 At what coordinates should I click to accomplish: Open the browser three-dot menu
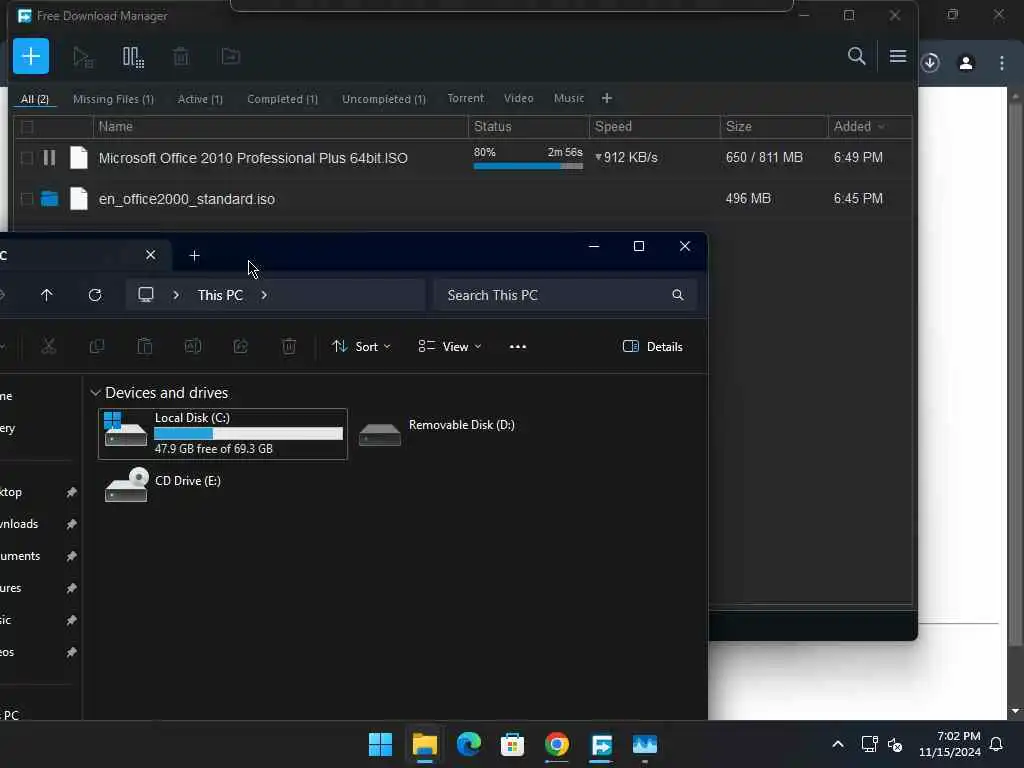(x=1001, y=63)
